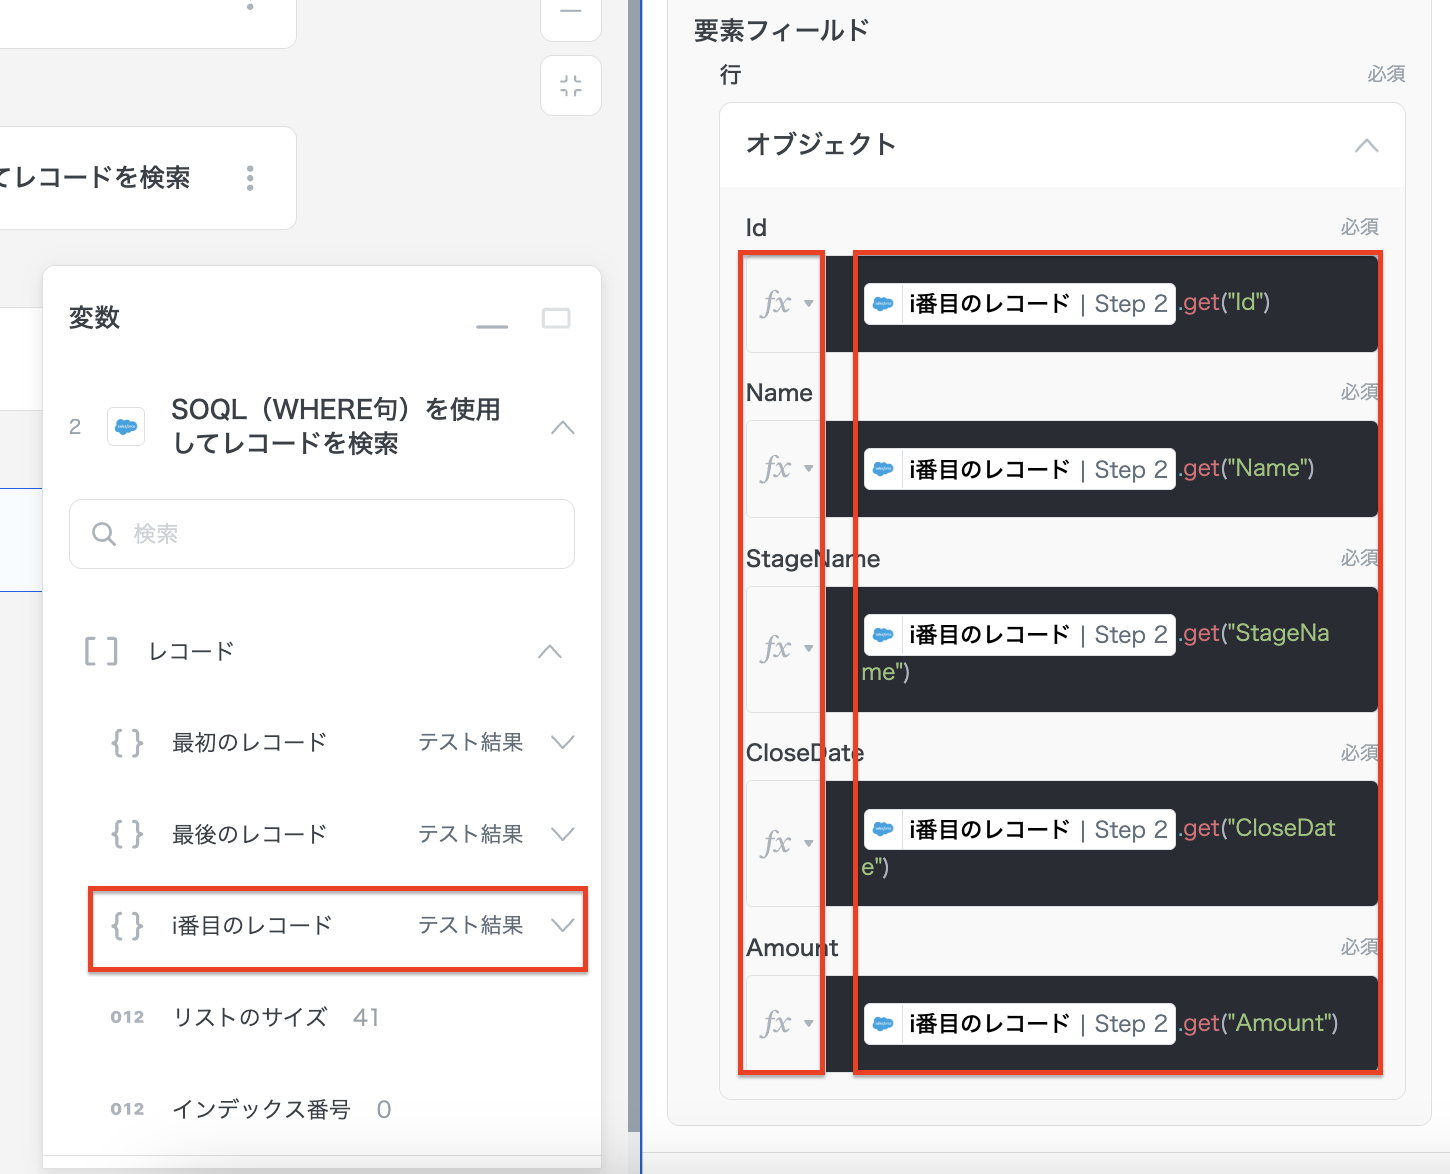Click the canvas zoom-out minus button
The image size is (1450, 1174).
tap(571, 12)
